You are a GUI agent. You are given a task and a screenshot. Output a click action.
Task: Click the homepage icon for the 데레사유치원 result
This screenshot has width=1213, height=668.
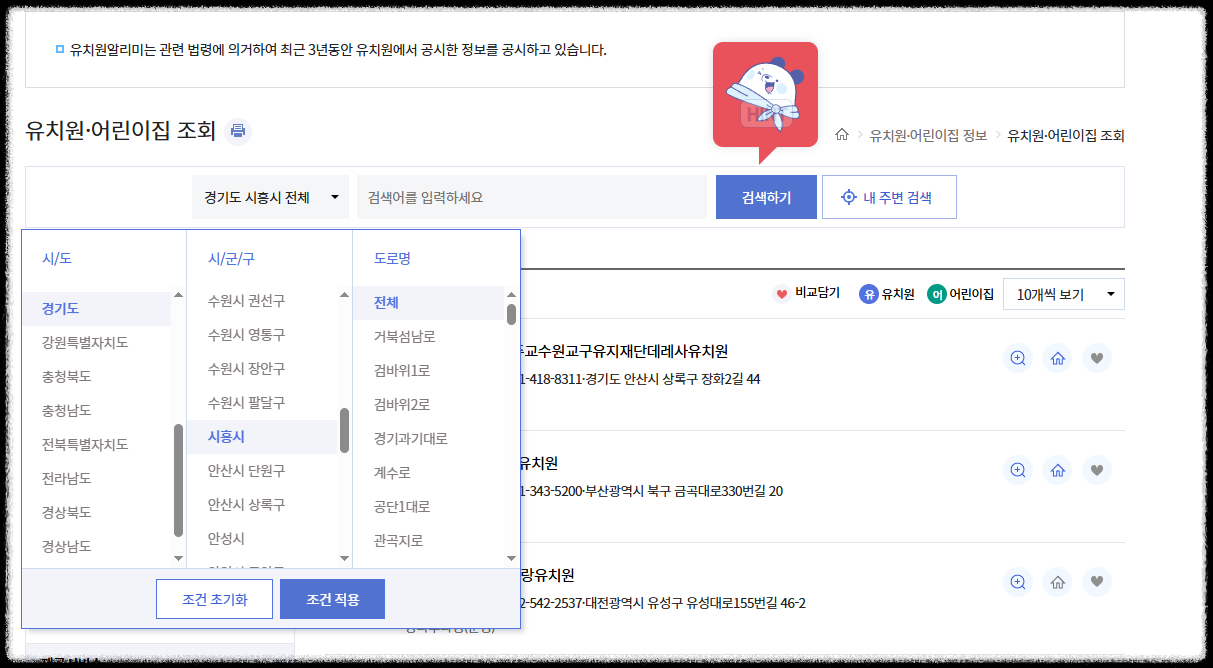[x=1057, y=357]
